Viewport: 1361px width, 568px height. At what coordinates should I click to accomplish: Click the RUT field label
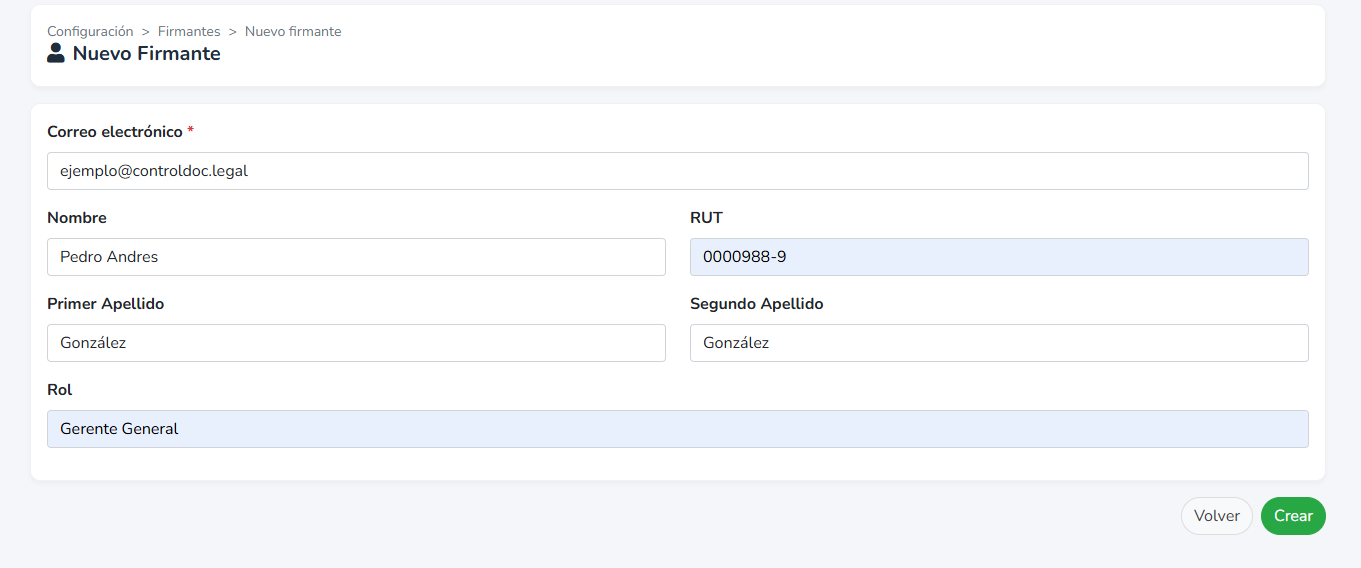coord(706,218)
